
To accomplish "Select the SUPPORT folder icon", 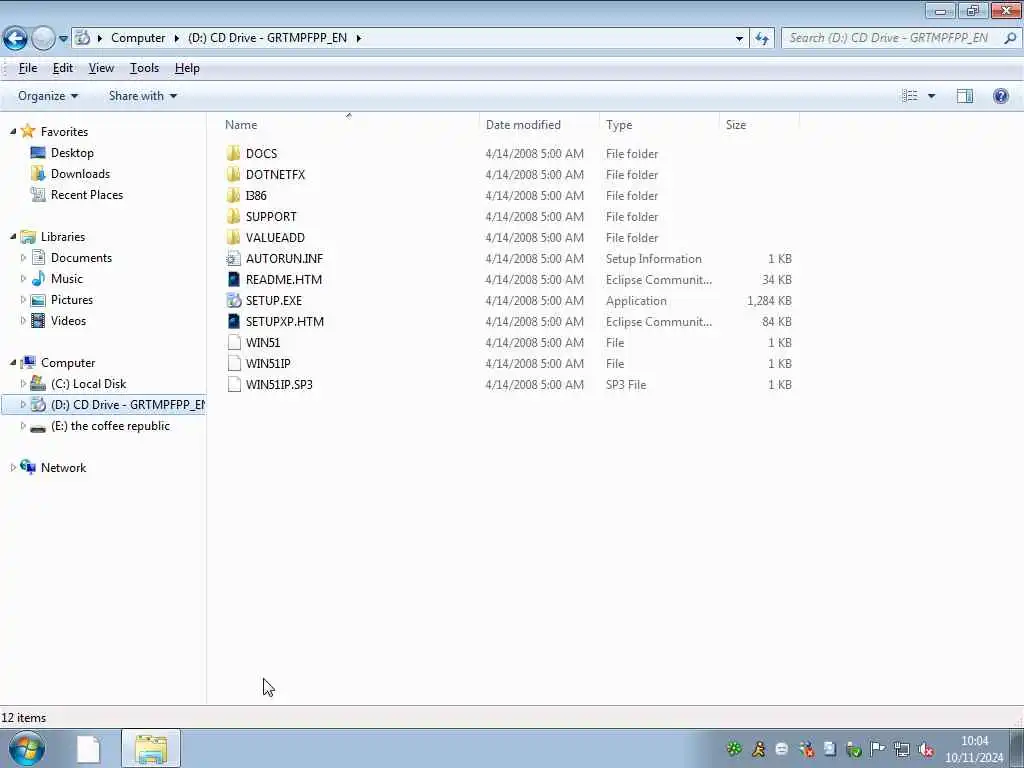I will (x=233, y=216).
